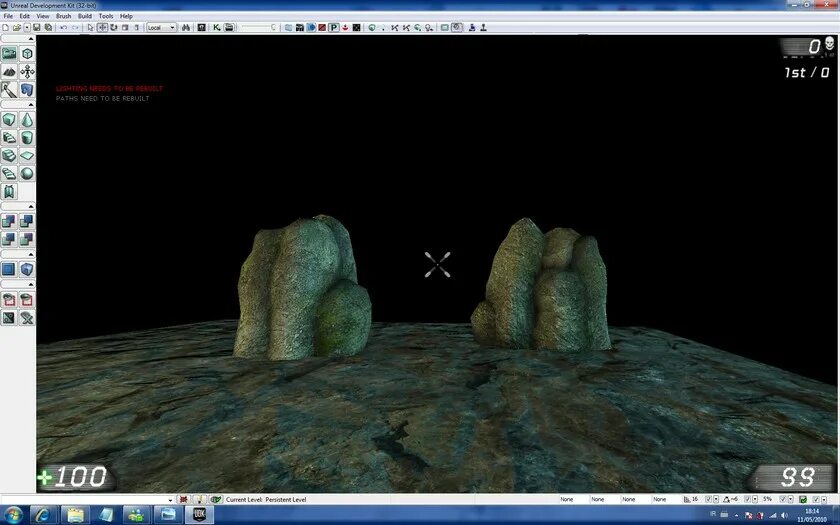Image resolution: width=840 pixels, height=525 pixels.
Task: Build a Sphere (tetrahedron) brush
Action: (27, 174)
